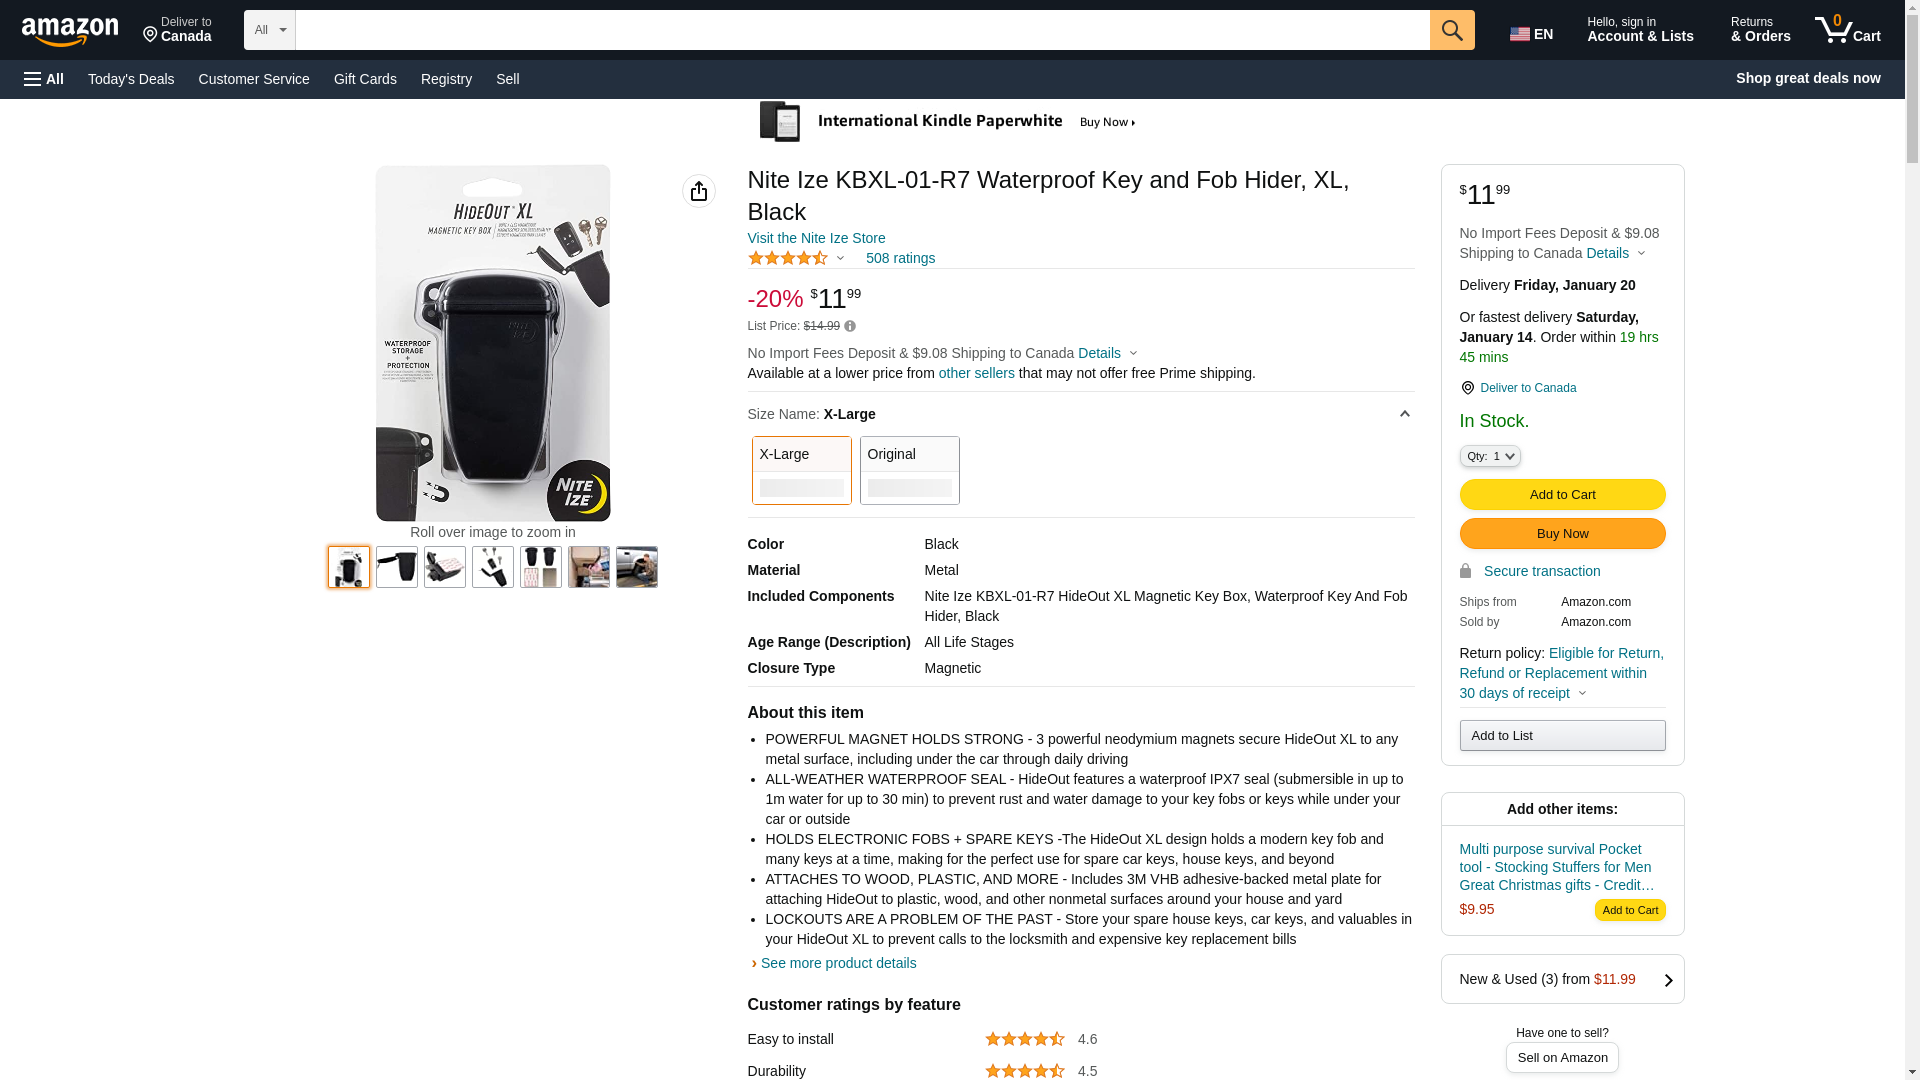Viewport: 1920px width, 1080px height.
Task: Open Today's Deals in navigation bar
Action: click(131, 79)
